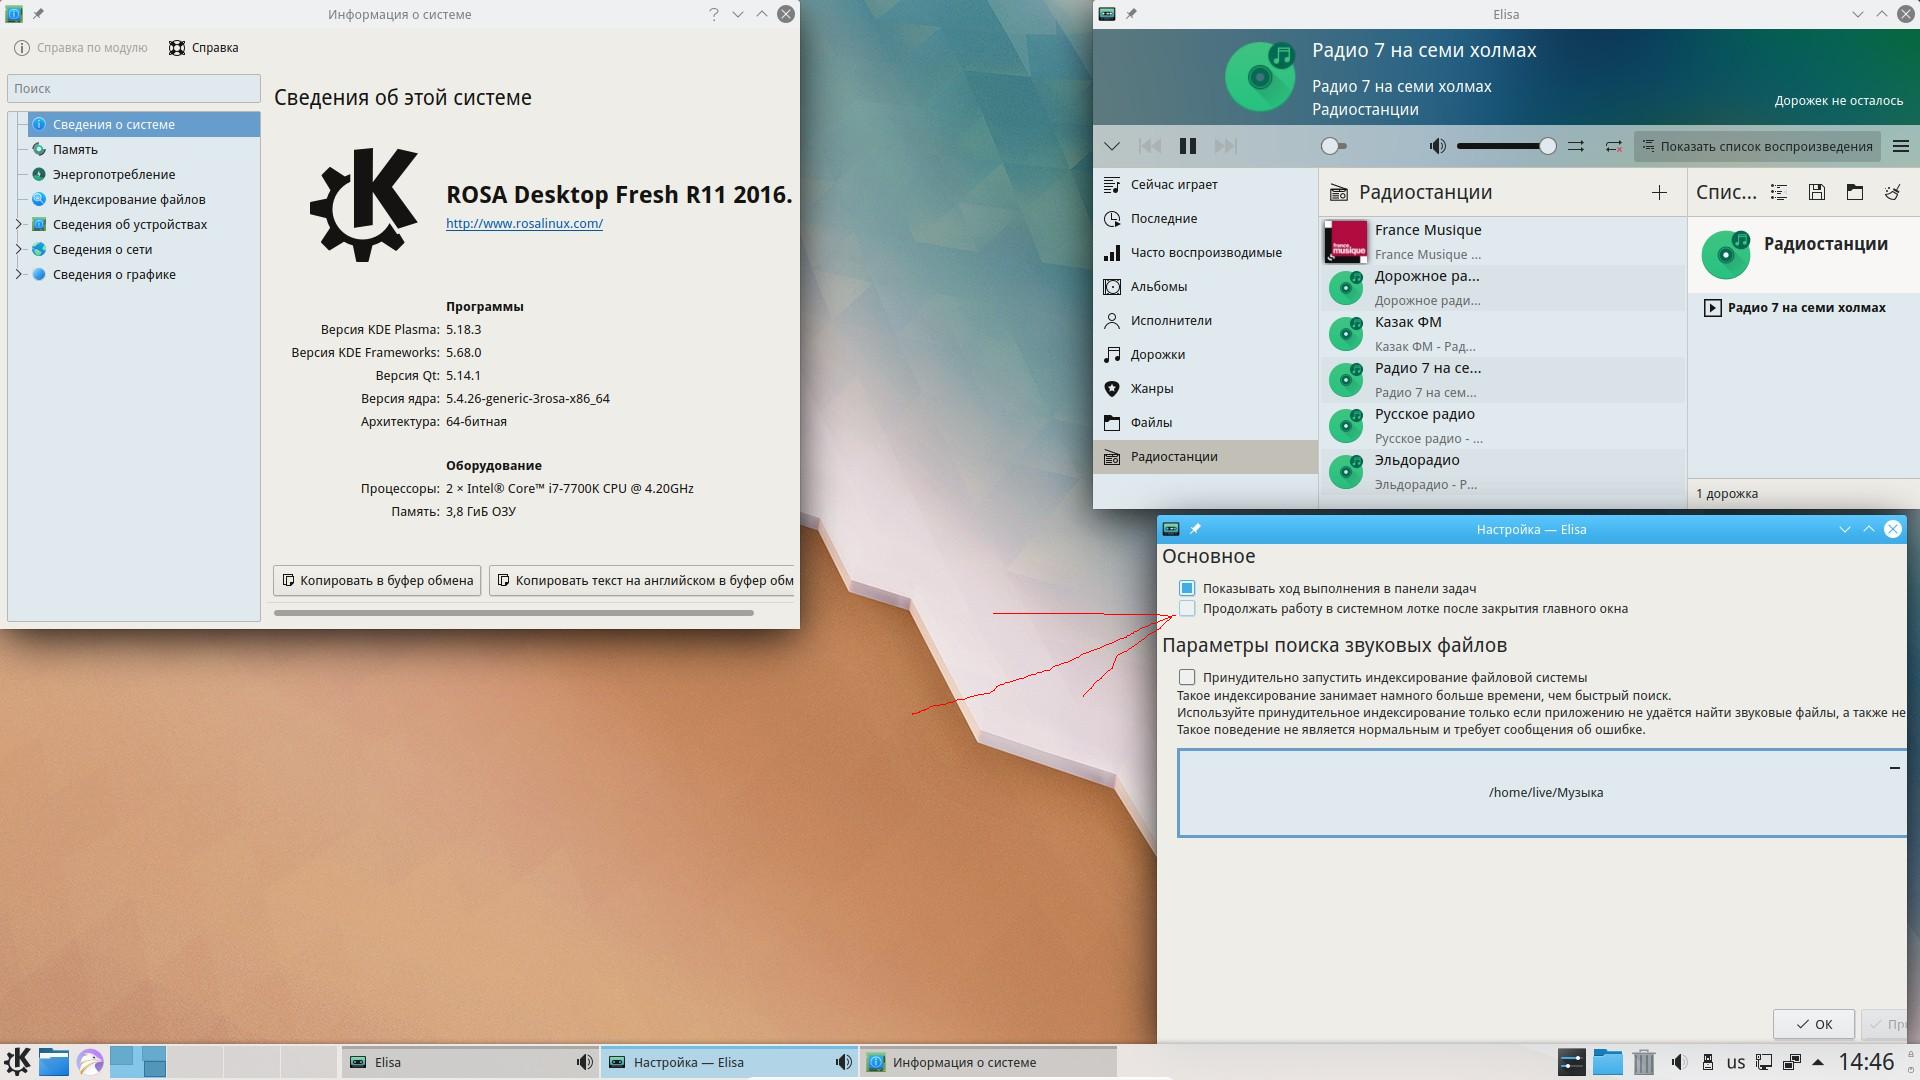This screenshot has height=1080, width=1920.
Task: Expand 'Сведения об устройствах' tree item
Action: click(x=18, y=224)
